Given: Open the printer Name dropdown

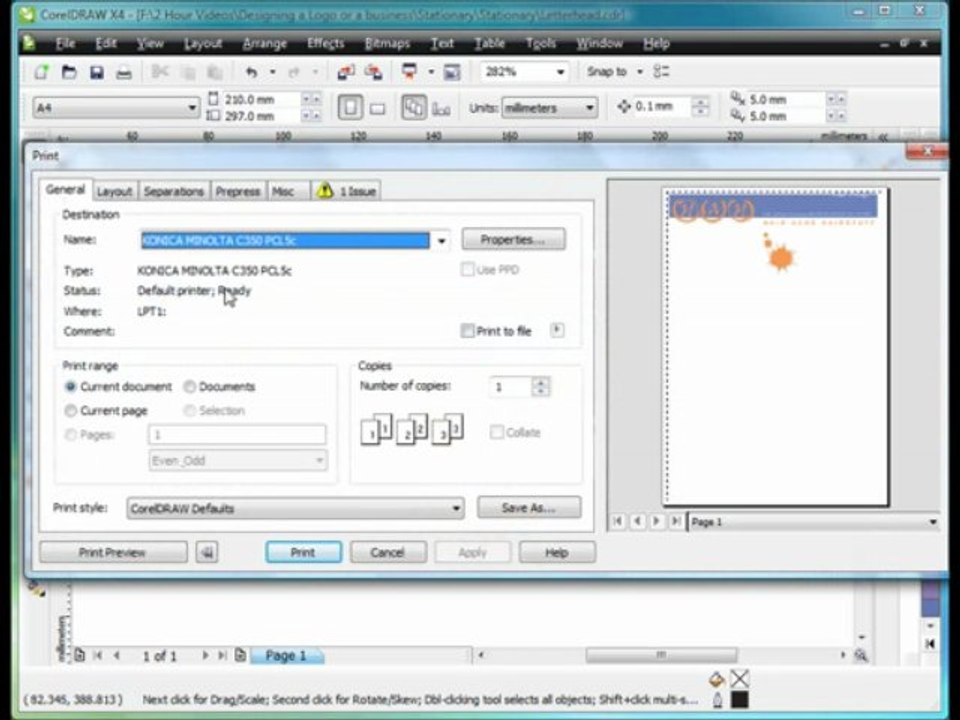Looking at the screenshot, I should (x=441, y=241).
